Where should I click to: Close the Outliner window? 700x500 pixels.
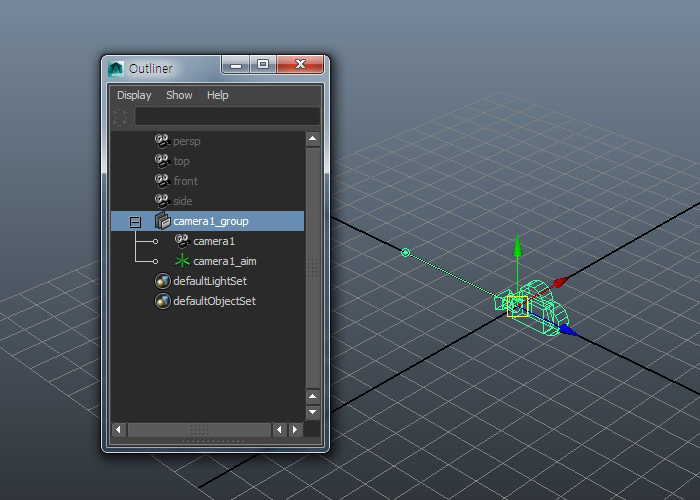(300, 64)
